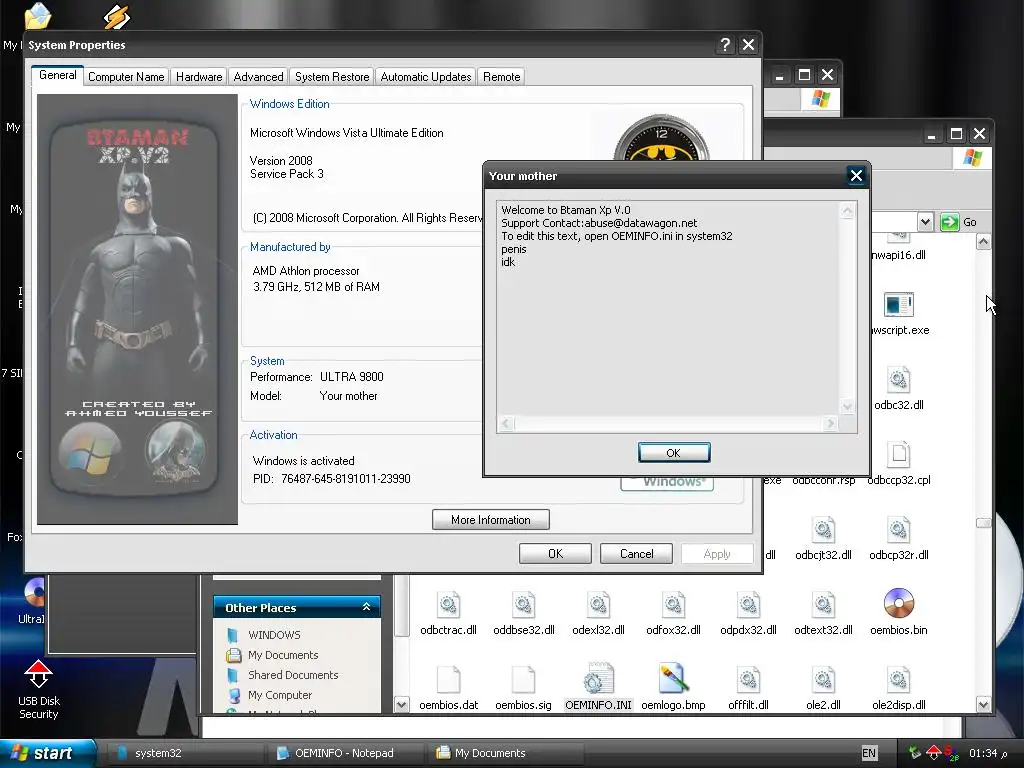This screenshot has height=768, width=1024.
Task: Click the file list scroll down arrow
Action: tap(983, 704)
